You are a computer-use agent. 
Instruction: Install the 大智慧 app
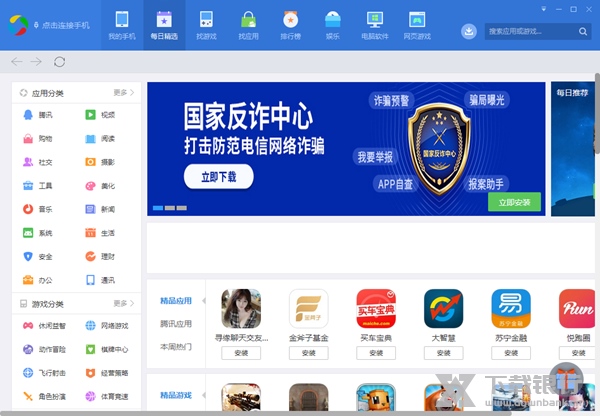click(443, 353)
